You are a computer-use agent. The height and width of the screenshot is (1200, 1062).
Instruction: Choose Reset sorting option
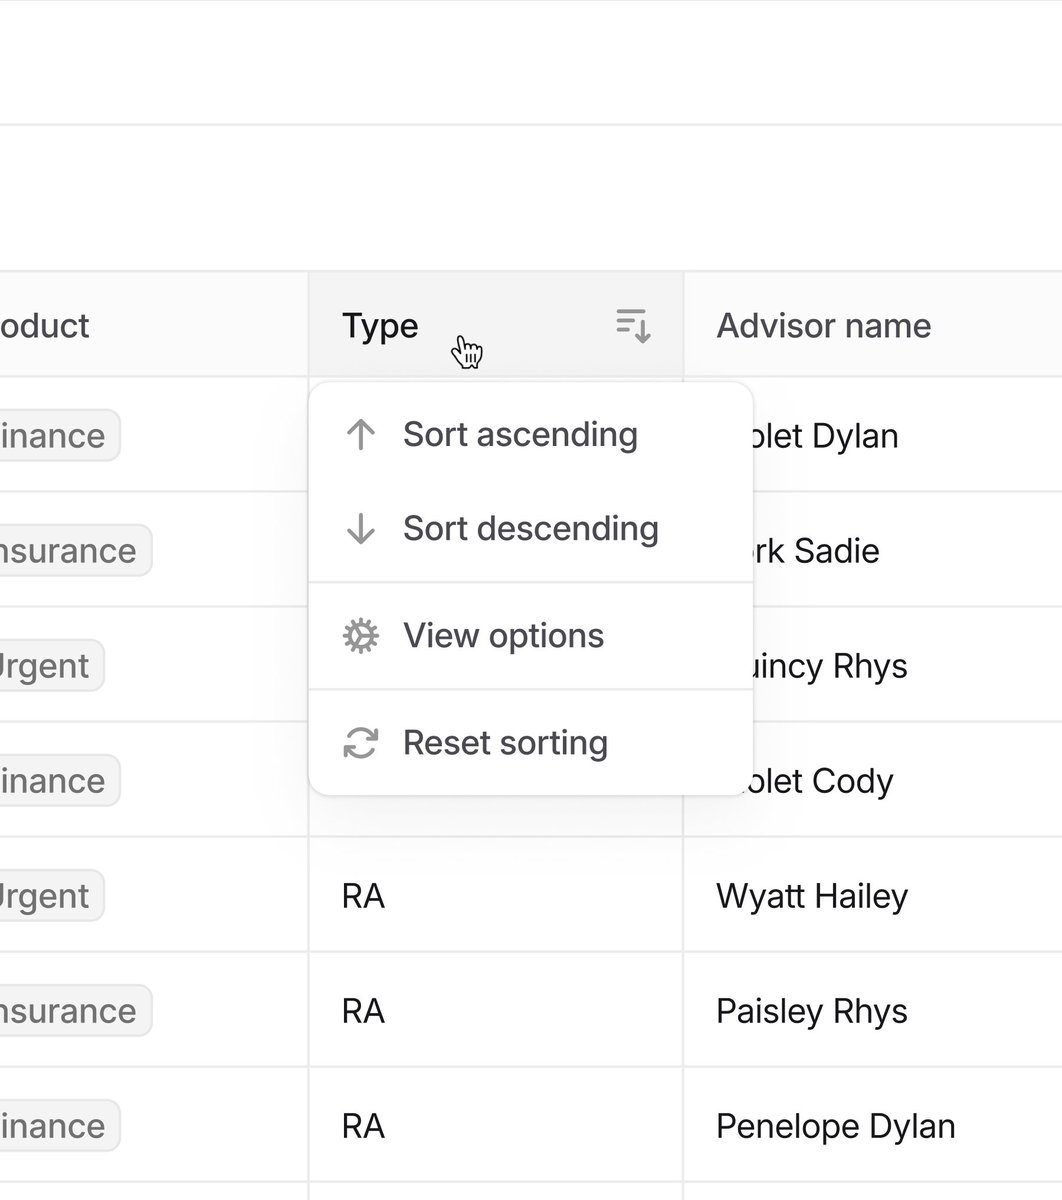click(x=531, y=743)
